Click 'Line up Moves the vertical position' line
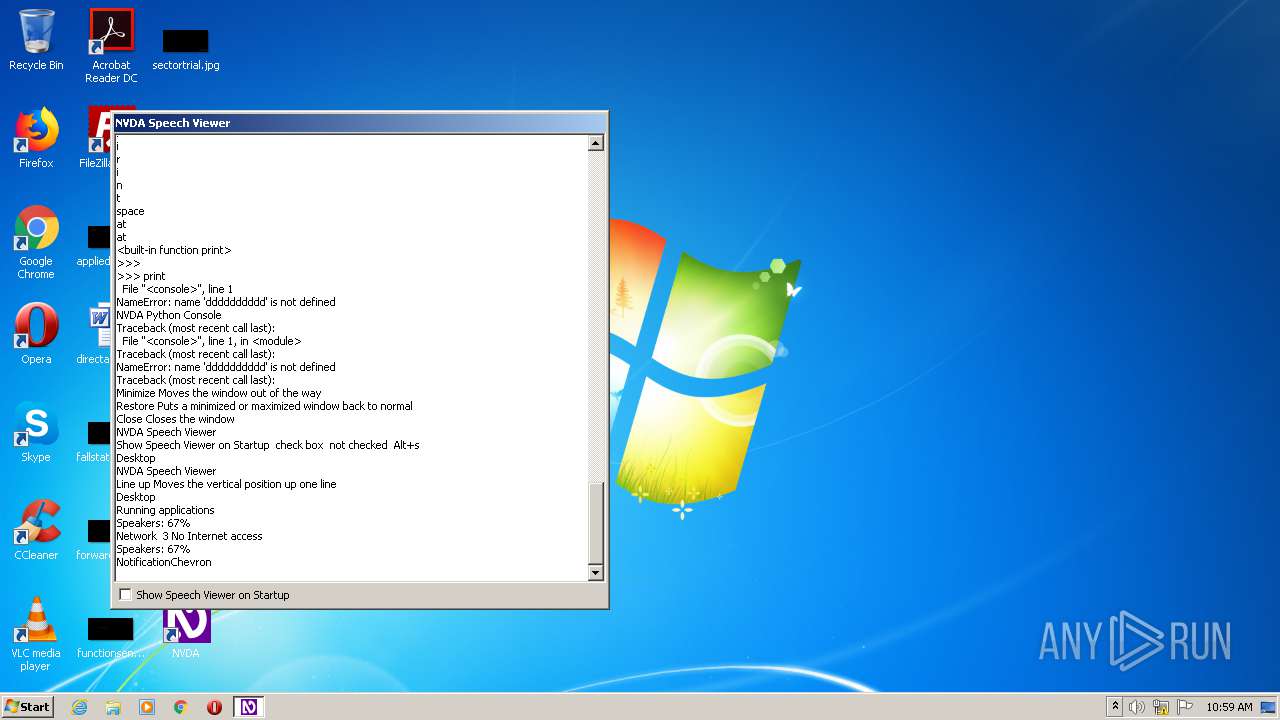 coord(226,484)
